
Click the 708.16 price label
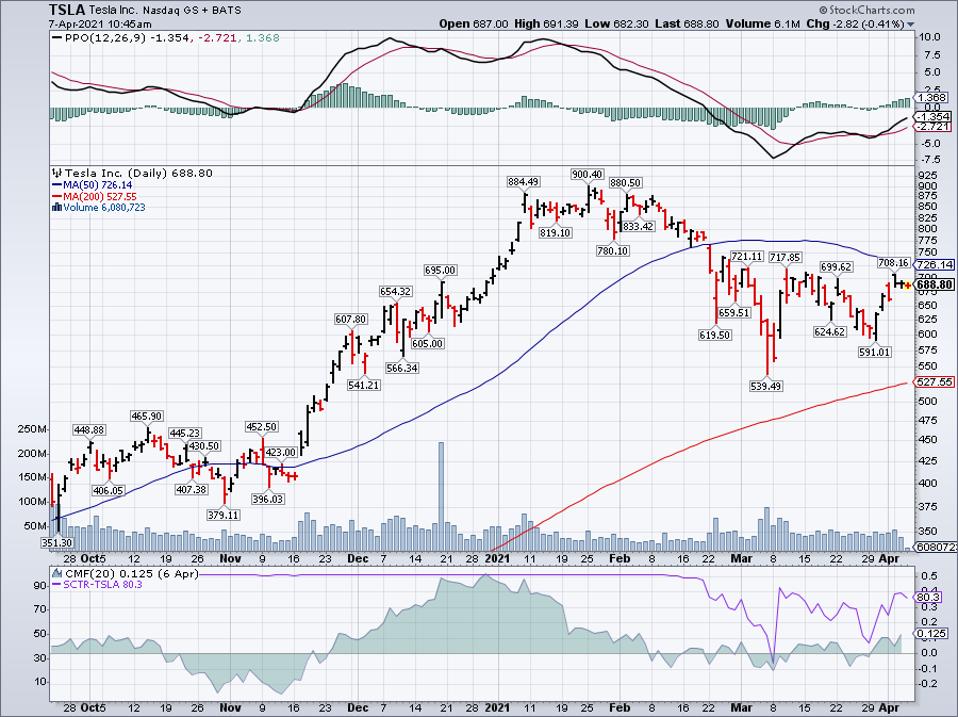(894, 263)
